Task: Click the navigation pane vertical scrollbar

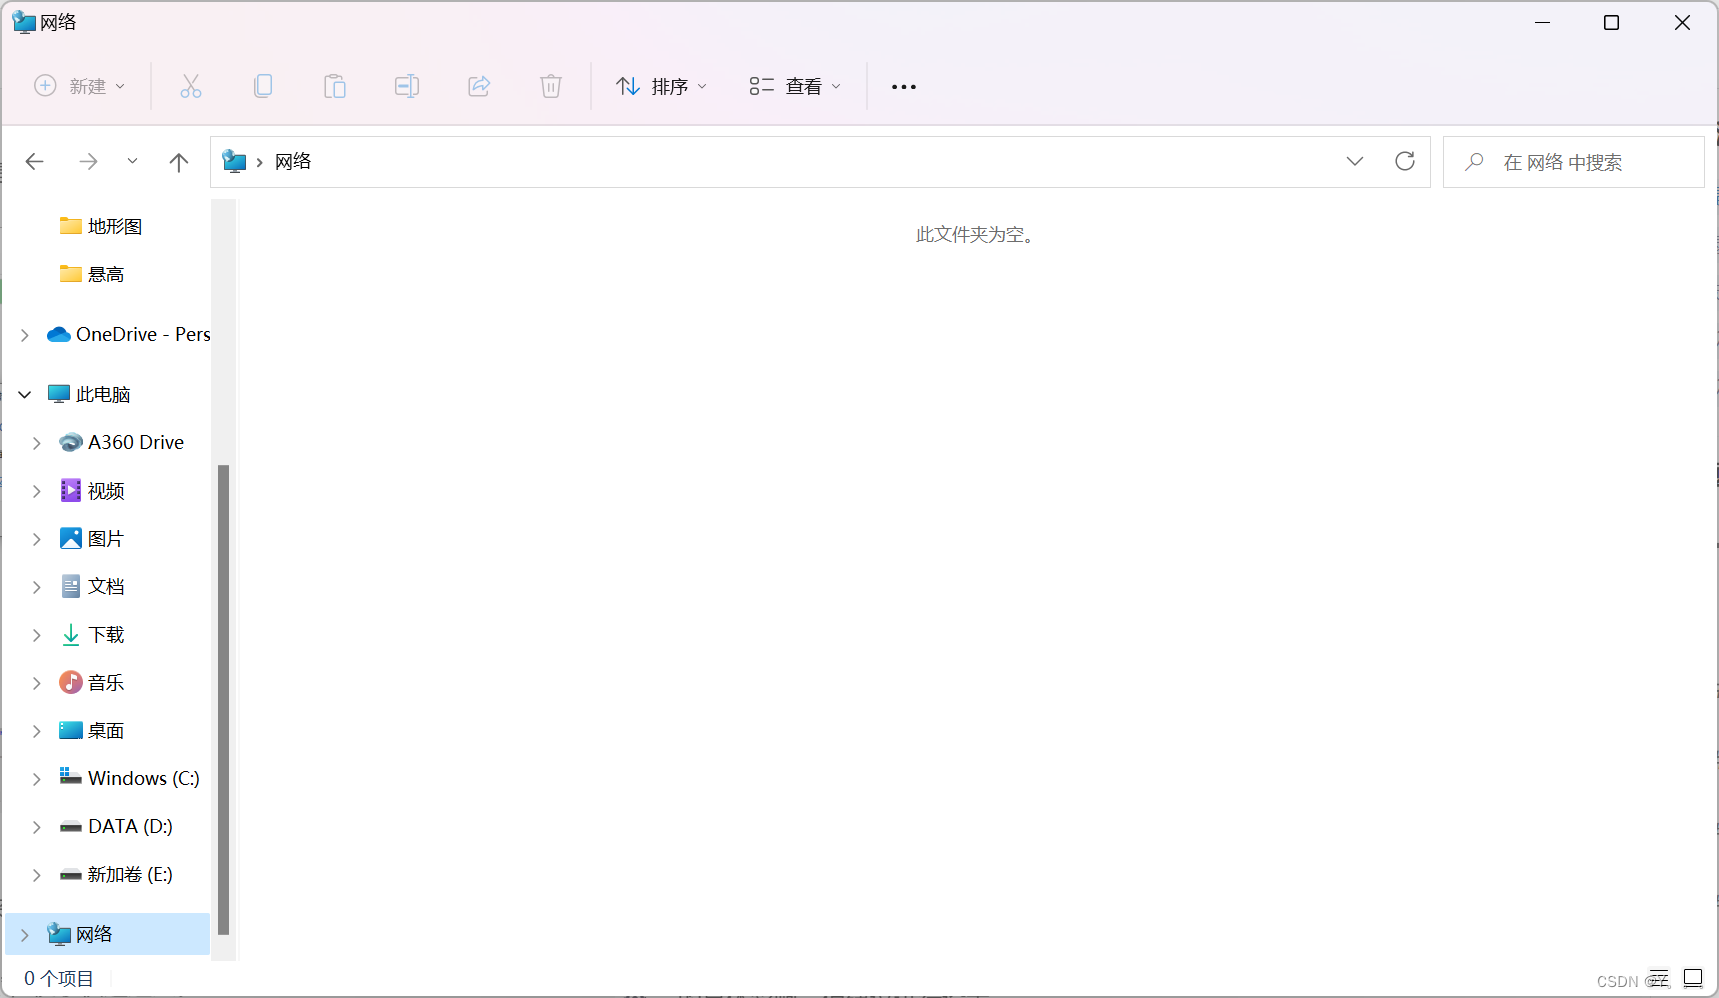Action: [224, 700]
